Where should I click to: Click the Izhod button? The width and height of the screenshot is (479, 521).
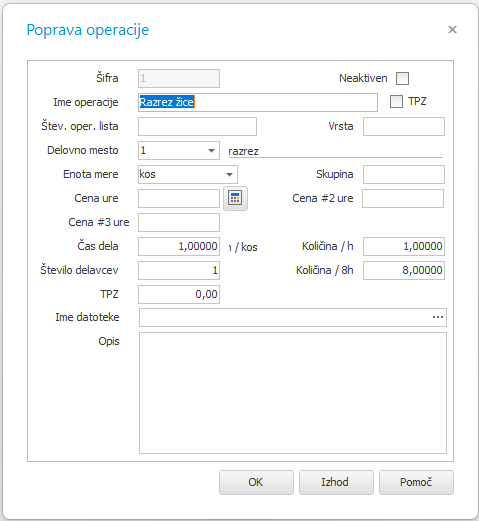point(336,482)
